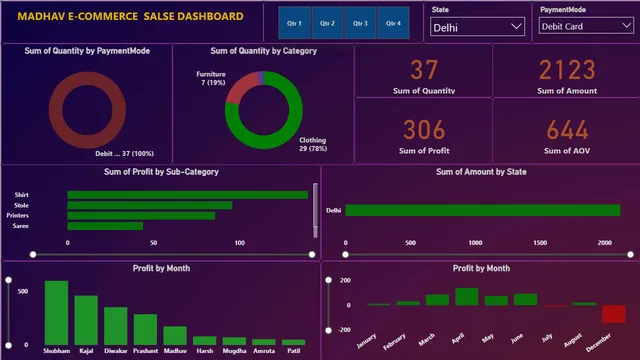This screenshot has width=640, height=360.
Task: Click the 306 Sum of Profit card
Action: (424, 131)
